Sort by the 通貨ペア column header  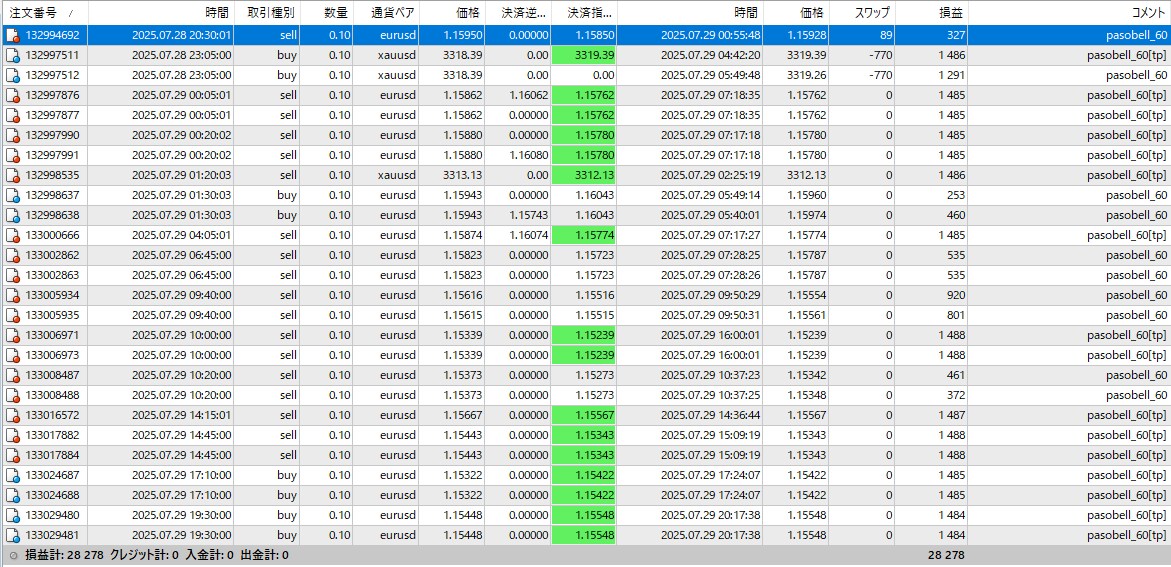click(x=385, y=13)
